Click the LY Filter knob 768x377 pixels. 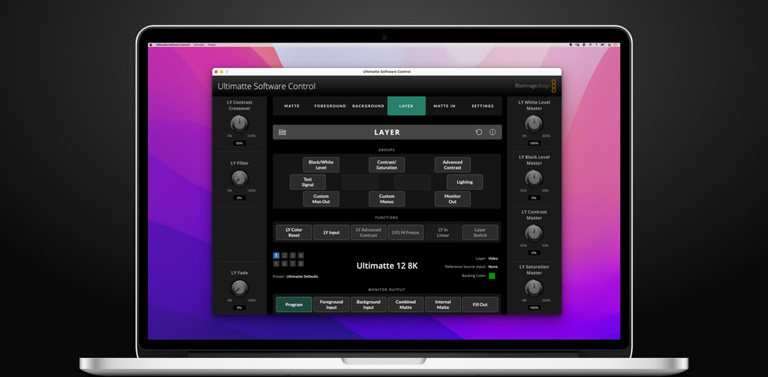point(240,178)
